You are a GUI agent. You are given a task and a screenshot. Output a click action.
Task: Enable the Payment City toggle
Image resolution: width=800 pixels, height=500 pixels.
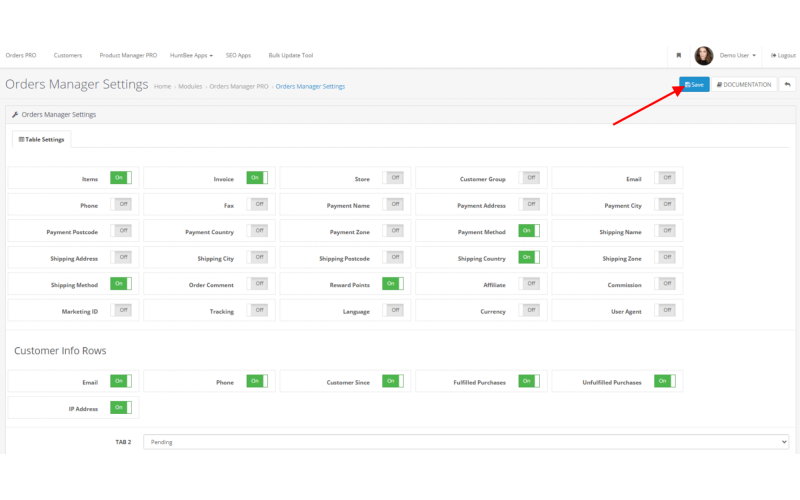665,204
